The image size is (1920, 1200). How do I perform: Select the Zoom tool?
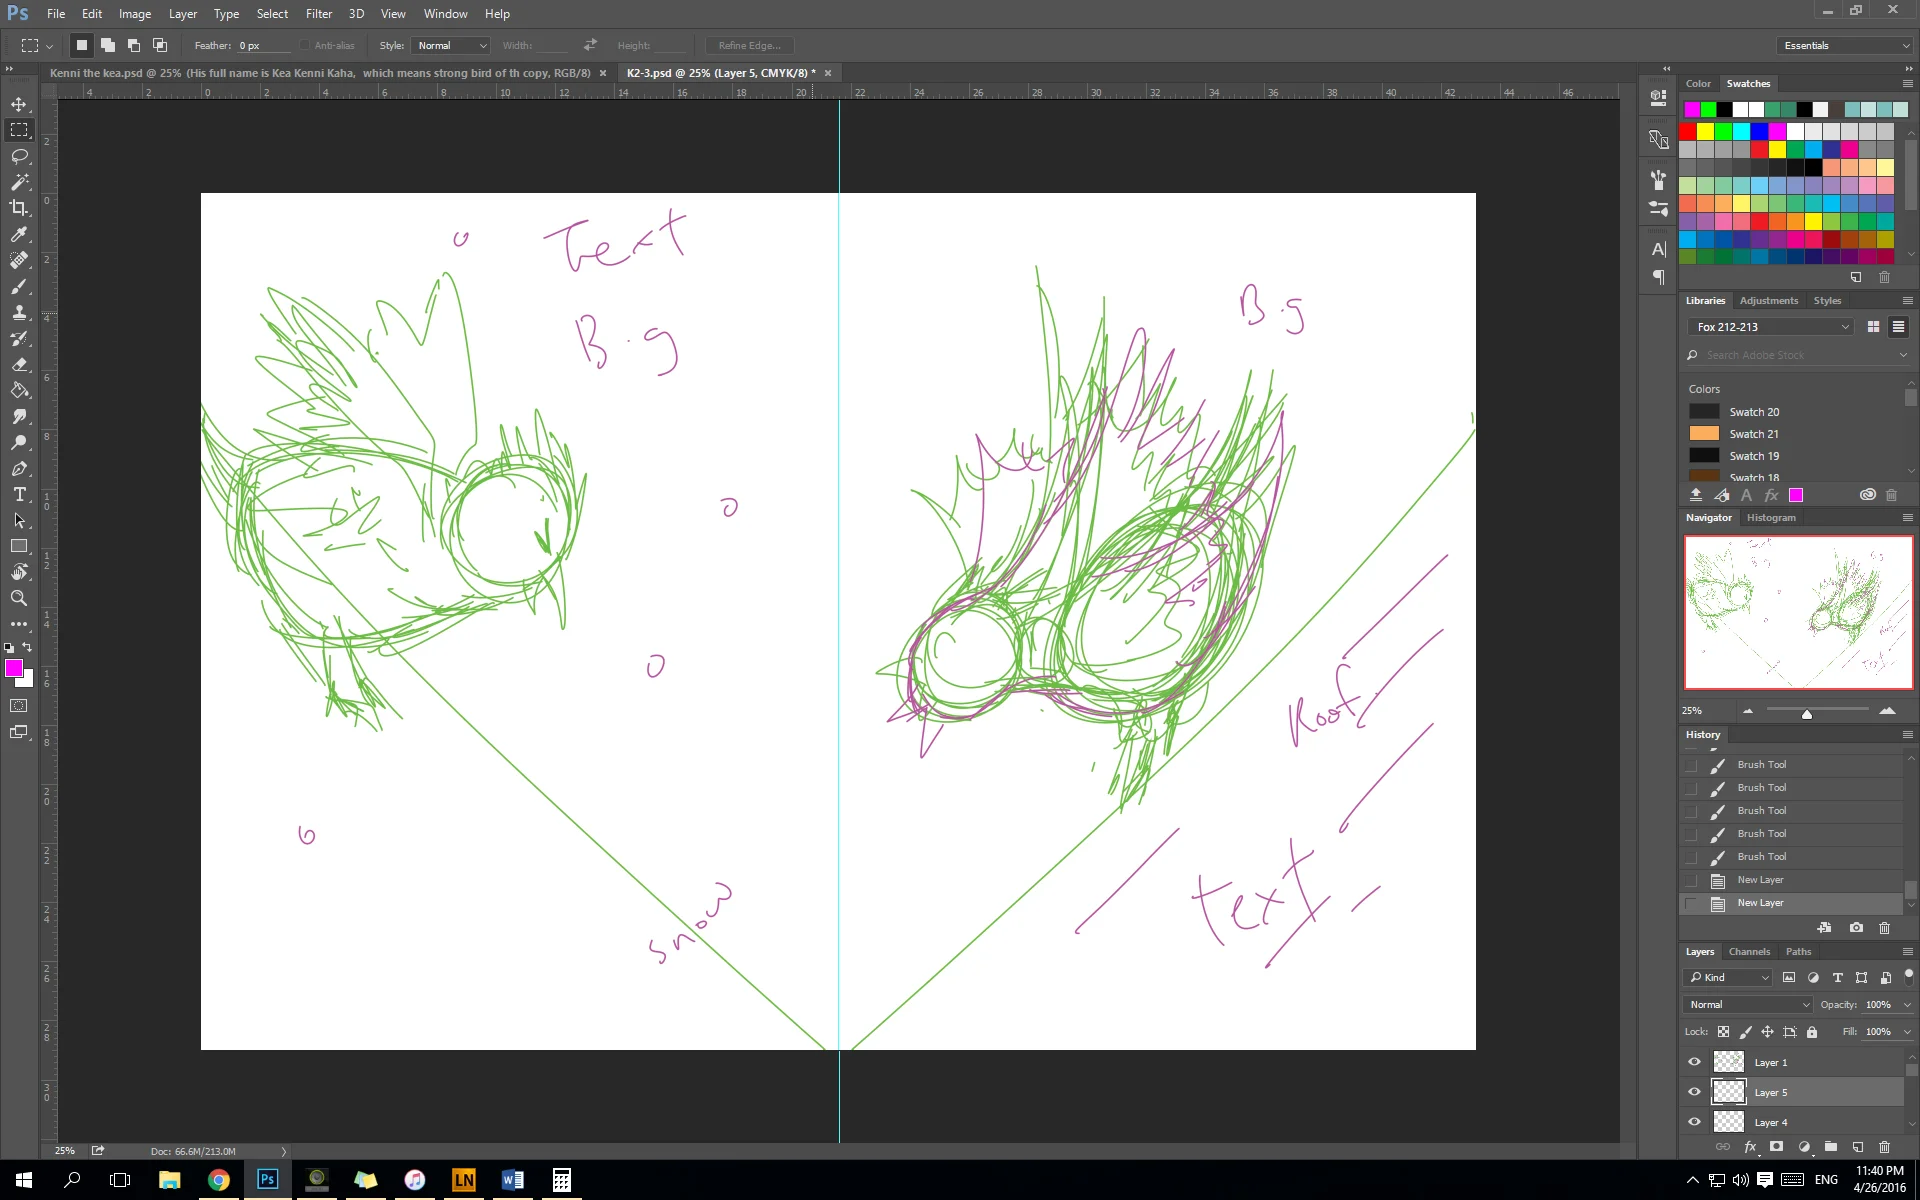19,599
